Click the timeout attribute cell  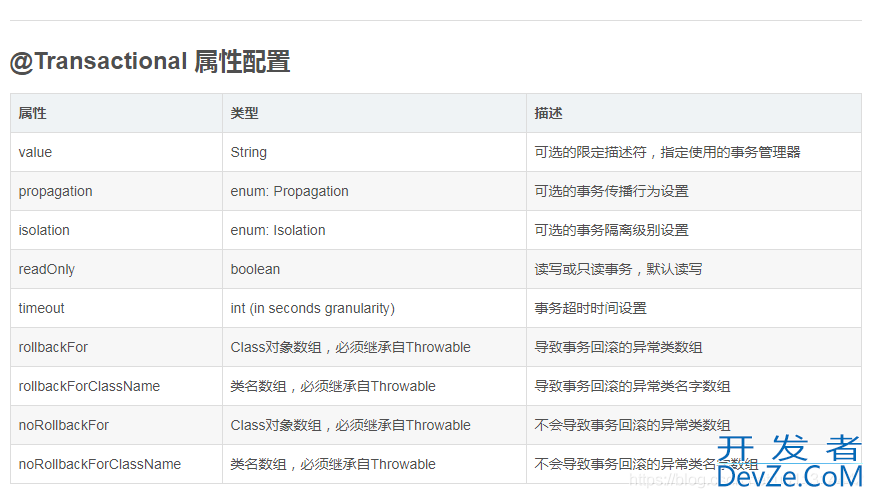(41, 308)
